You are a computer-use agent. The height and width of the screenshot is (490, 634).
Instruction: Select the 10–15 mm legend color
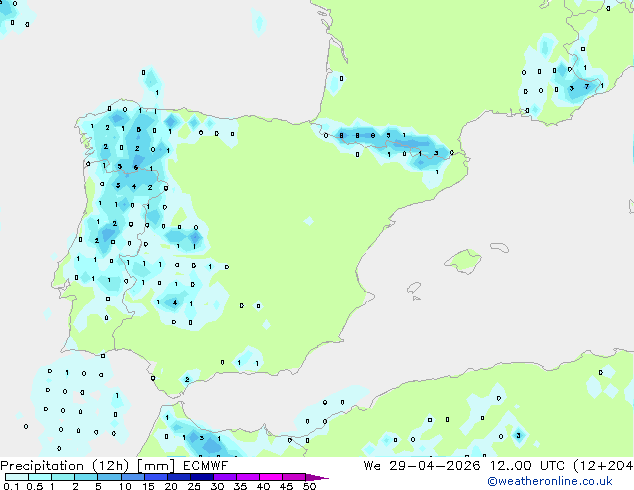click(x=132, y=477)
